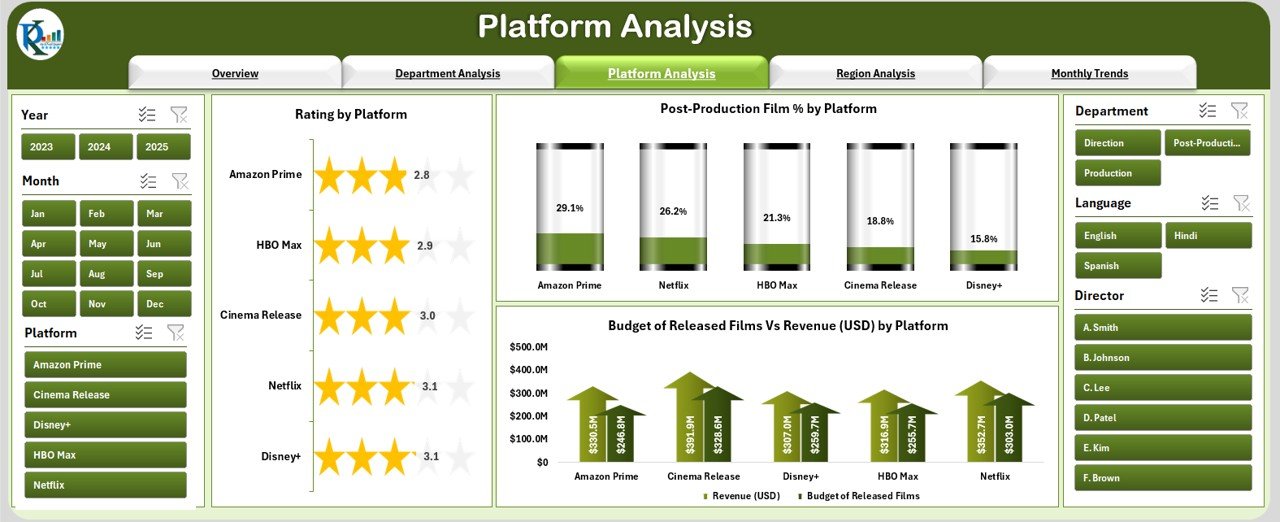The height and width of the screenshot is (522, 1280).
Task: Filter by director D. Patel
Action: tap(1163, 418)
